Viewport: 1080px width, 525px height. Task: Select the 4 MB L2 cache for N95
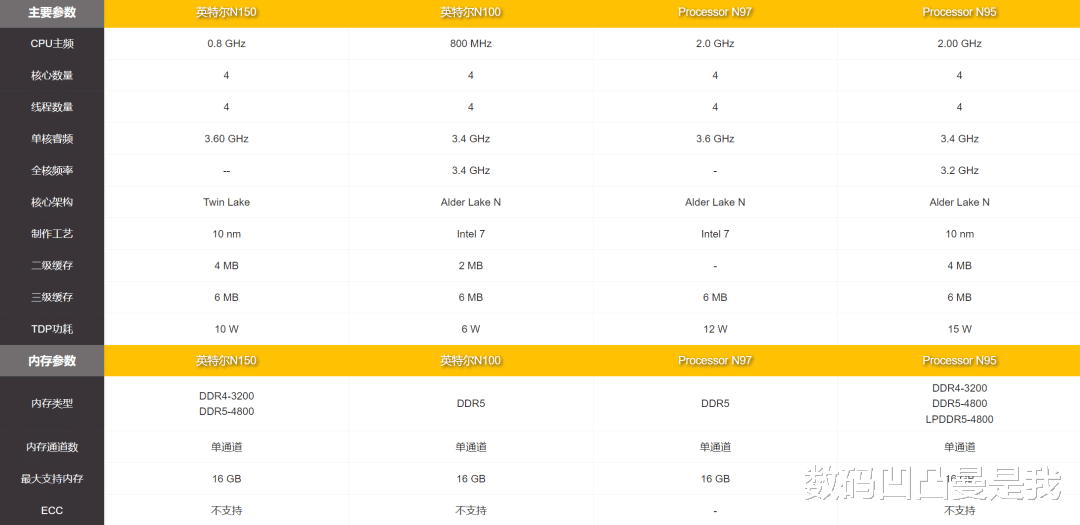pos(959,265)
